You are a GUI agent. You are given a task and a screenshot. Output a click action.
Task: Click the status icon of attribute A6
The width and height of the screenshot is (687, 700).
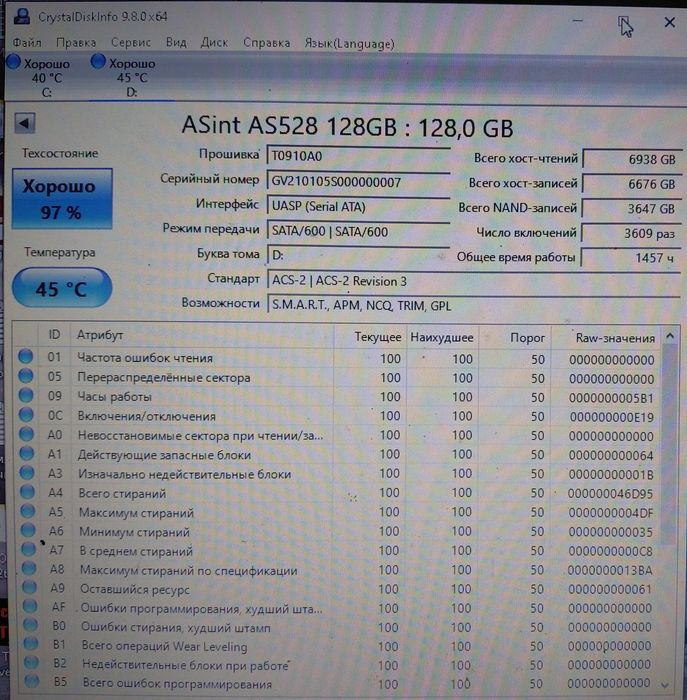point(28,530)
